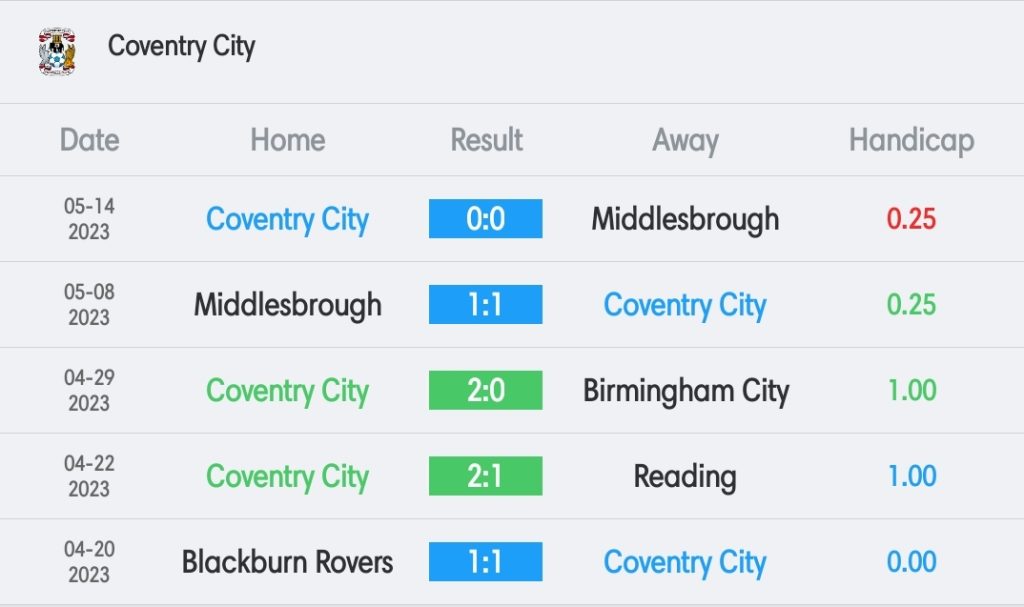This screenshot has height=607, width=1024.
Task: Open the Blackburn Rovers team link
Action: tap(287, 563)
